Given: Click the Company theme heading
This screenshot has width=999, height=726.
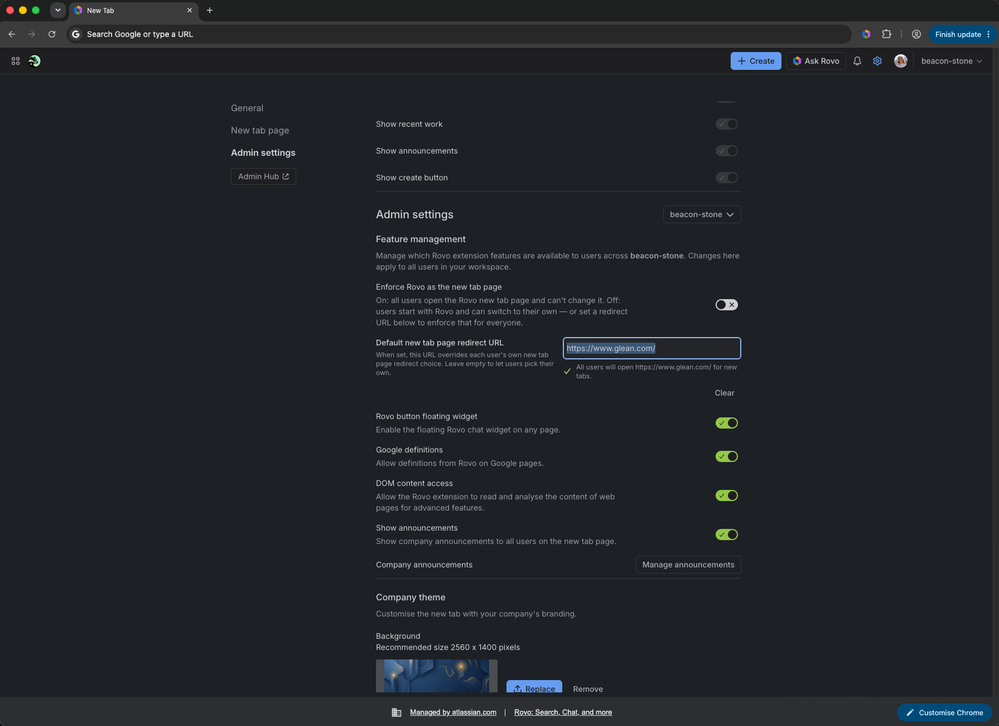Looking at the screenshot, I should [x=410, y=597].
